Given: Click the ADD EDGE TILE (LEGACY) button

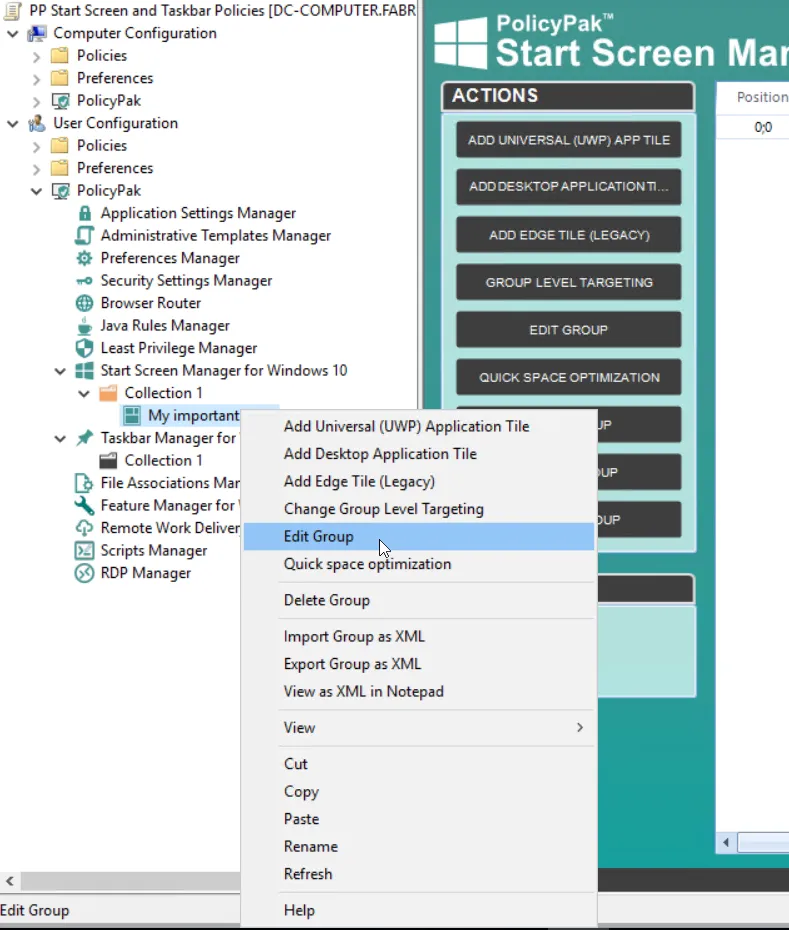Looking at the screenshot, I should pos(568,235).
